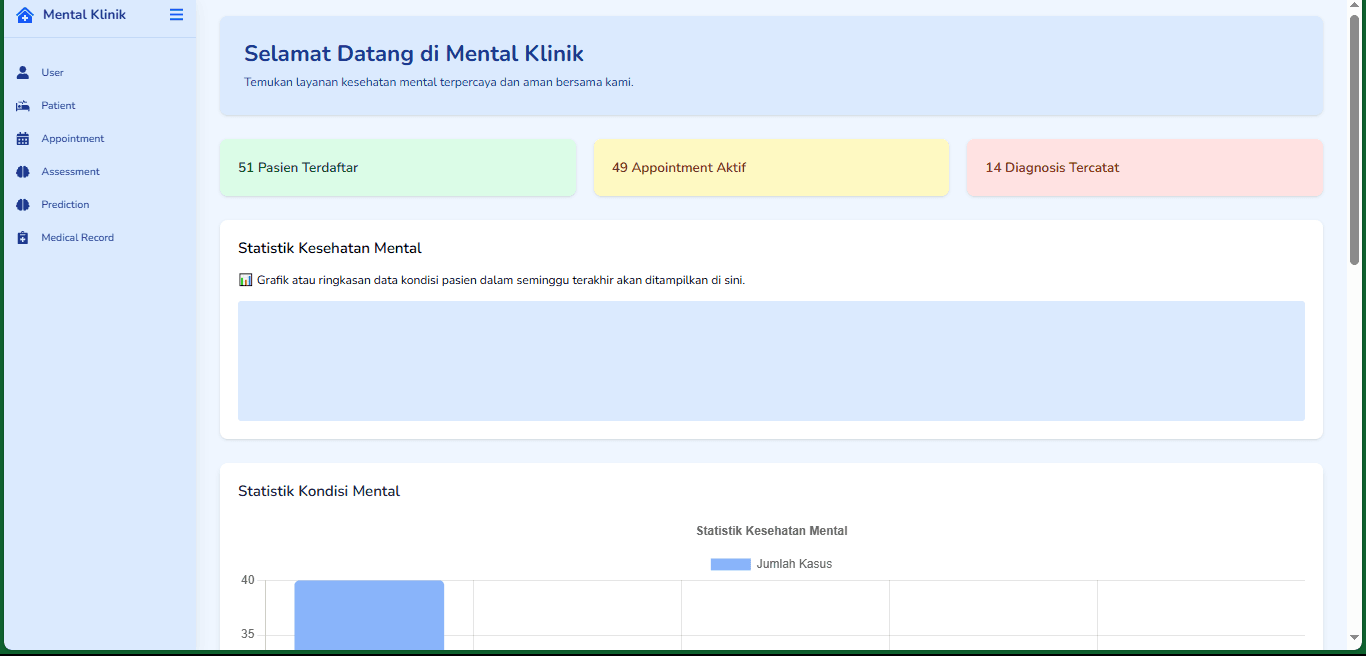Click the User person icon in sidebar

pos(21,72)
